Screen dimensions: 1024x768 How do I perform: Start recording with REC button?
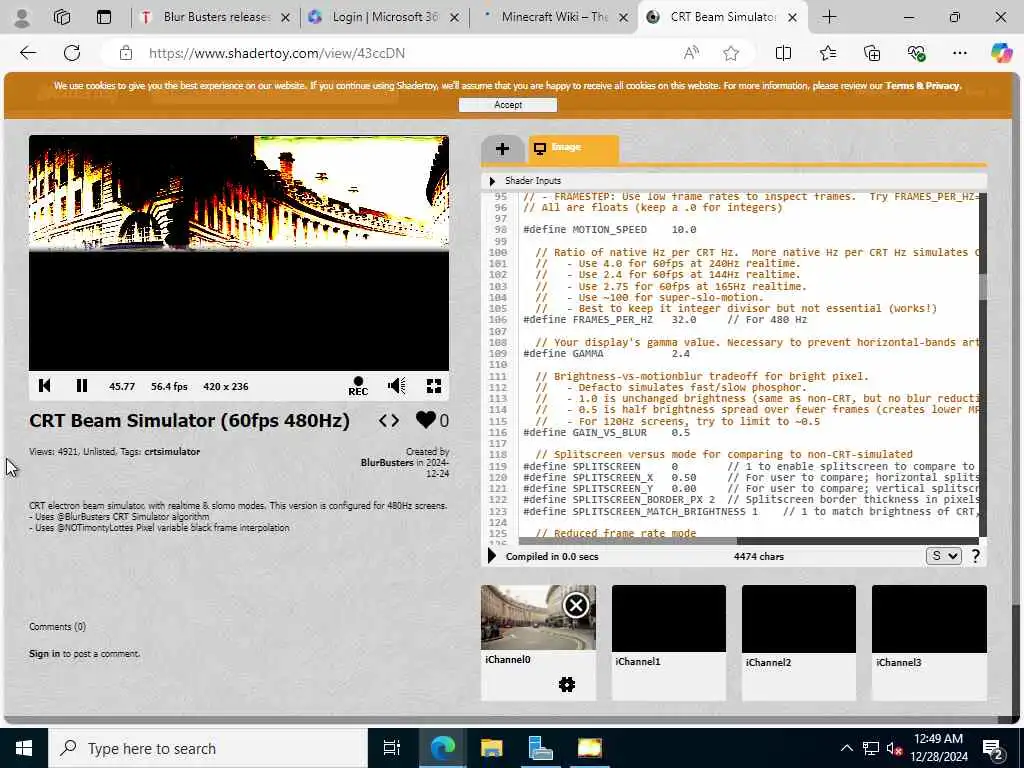point(358,386)
